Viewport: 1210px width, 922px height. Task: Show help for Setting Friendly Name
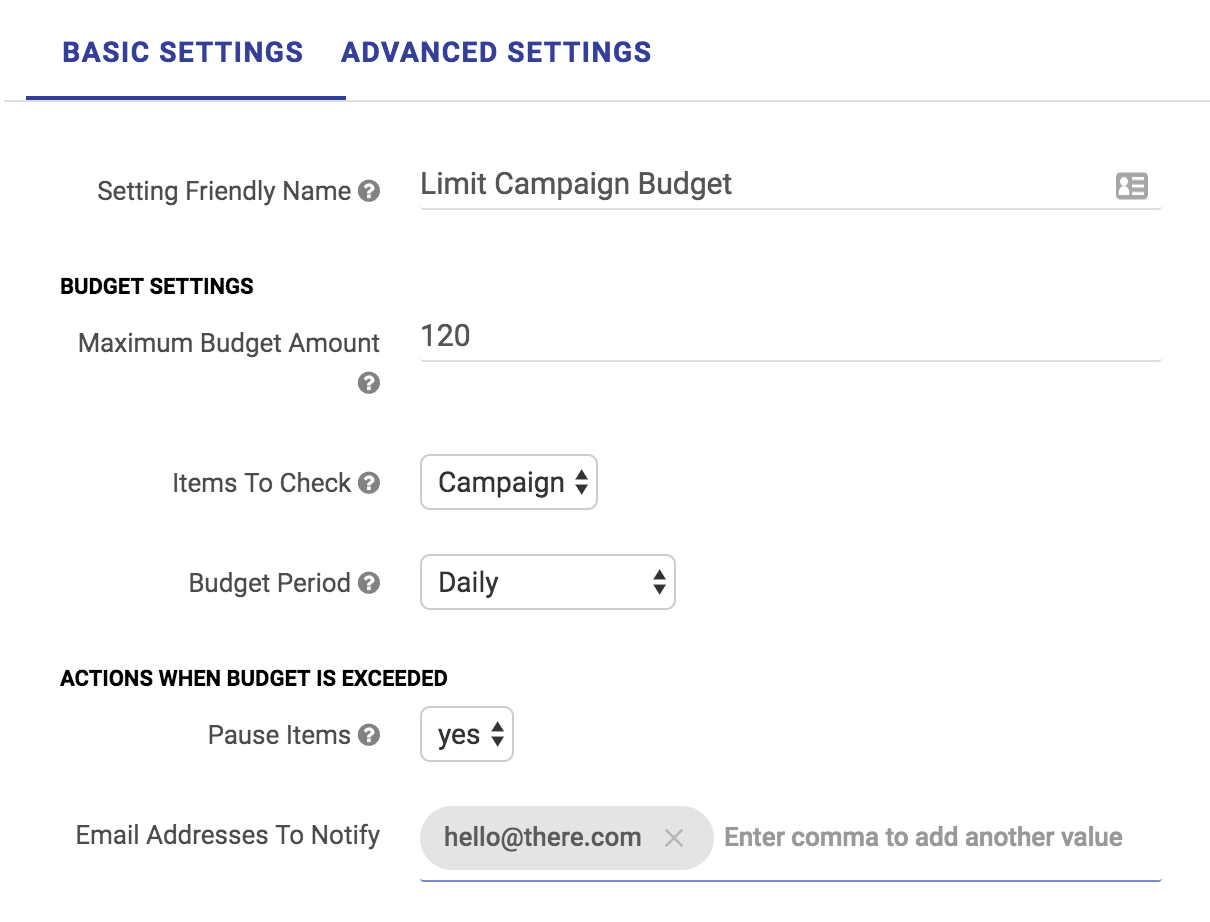[x=370, y=191]
